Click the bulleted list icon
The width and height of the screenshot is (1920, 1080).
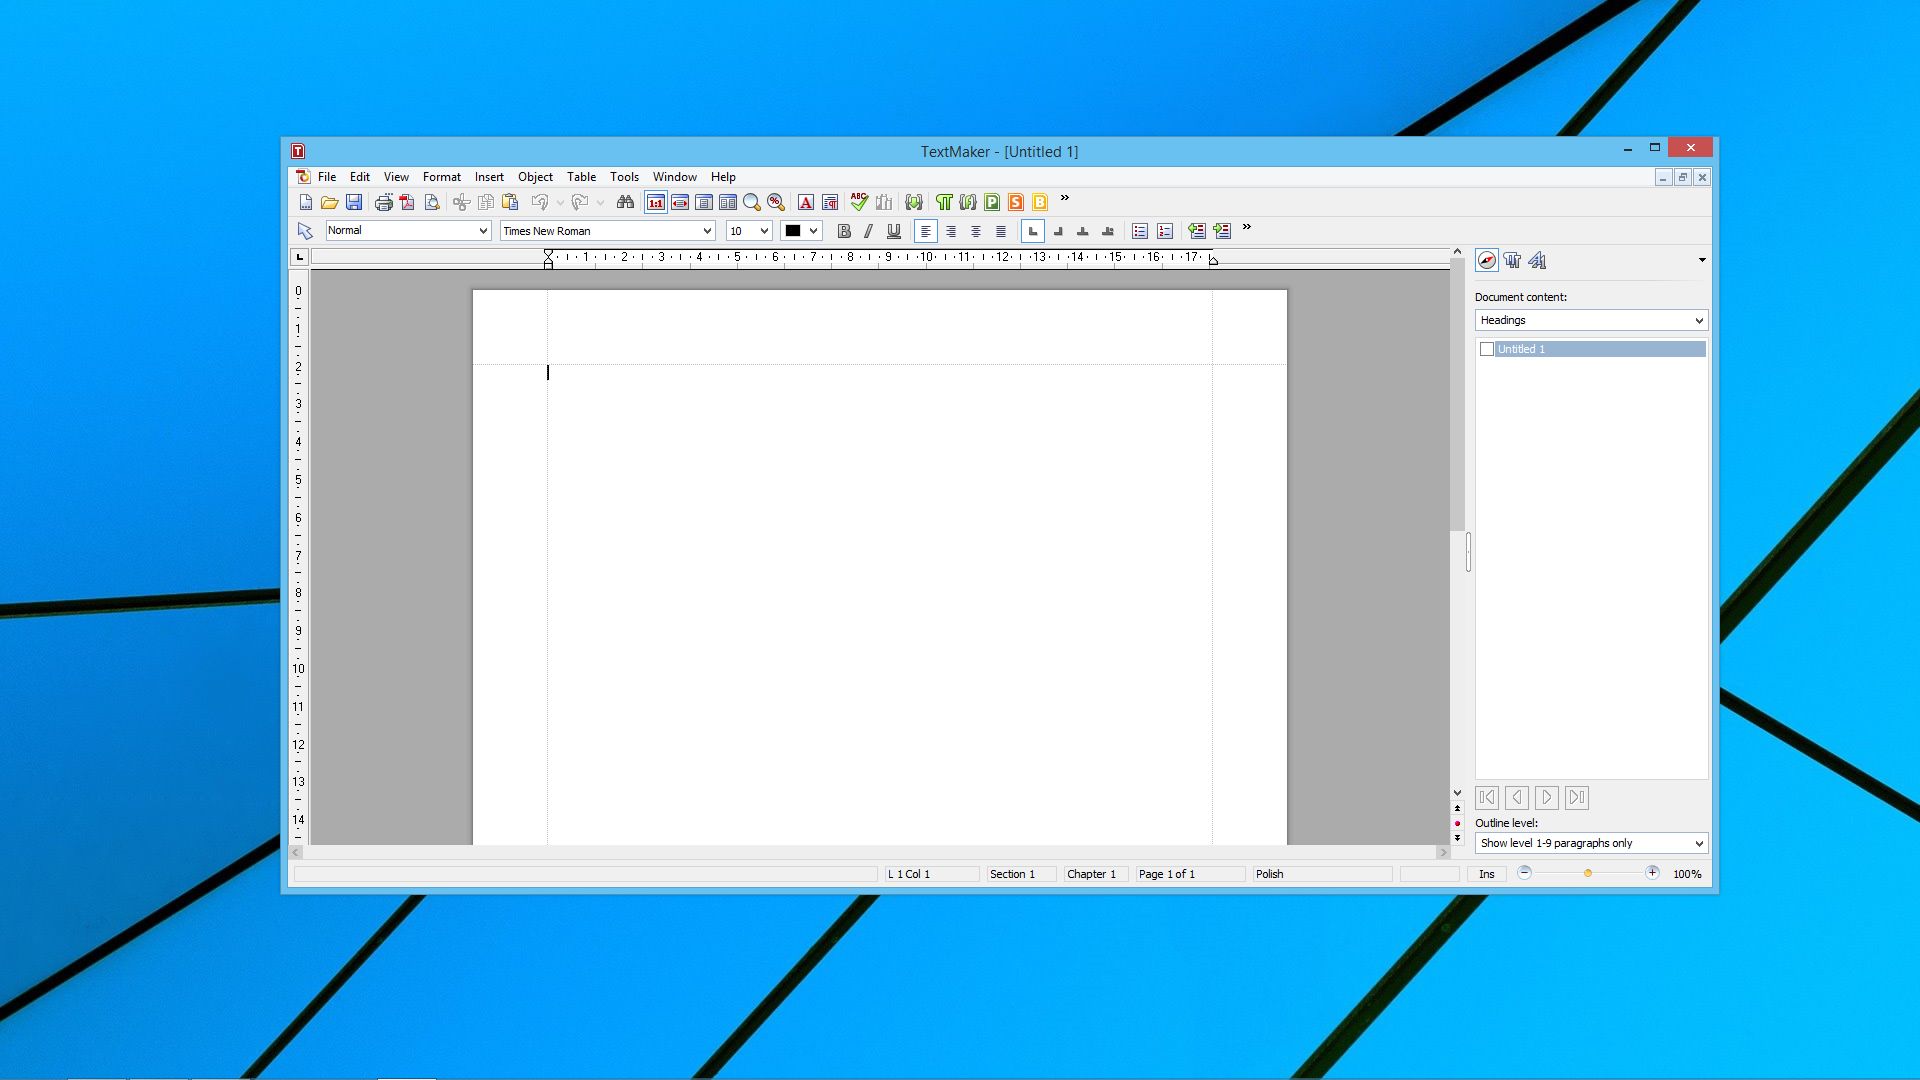[x=1139, y=231]
